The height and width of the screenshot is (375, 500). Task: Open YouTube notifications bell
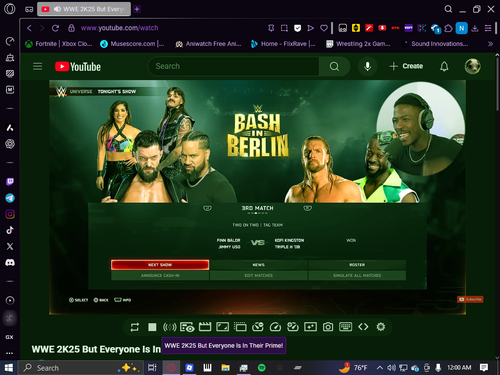[x=444, y=66]
